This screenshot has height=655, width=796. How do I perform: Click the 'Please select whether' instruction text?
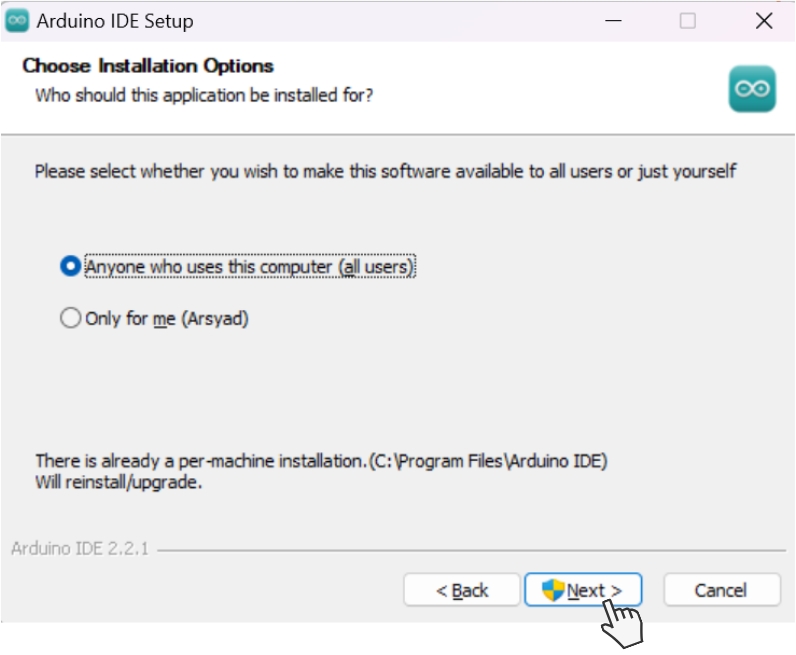[x=385, y=171]
